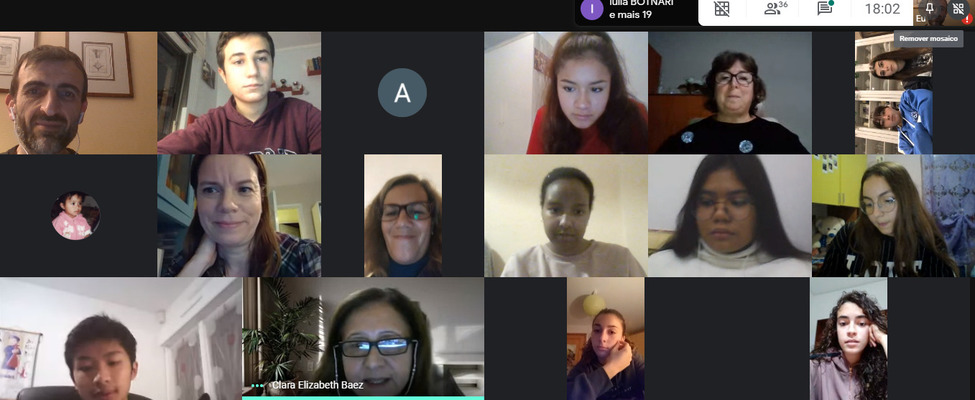Select the gray letter A avatar

(x=402, y=93)
